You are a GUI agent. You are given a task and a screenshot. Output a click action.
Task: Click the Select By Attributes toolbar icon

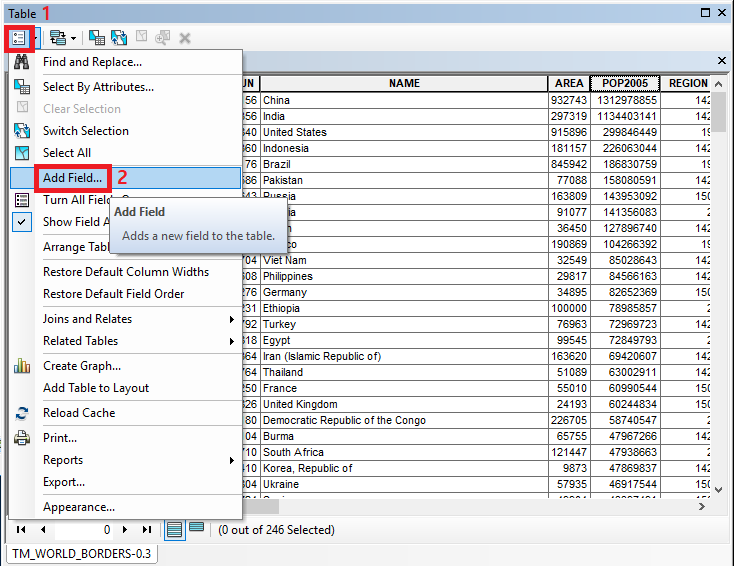[x=97, y=37]
